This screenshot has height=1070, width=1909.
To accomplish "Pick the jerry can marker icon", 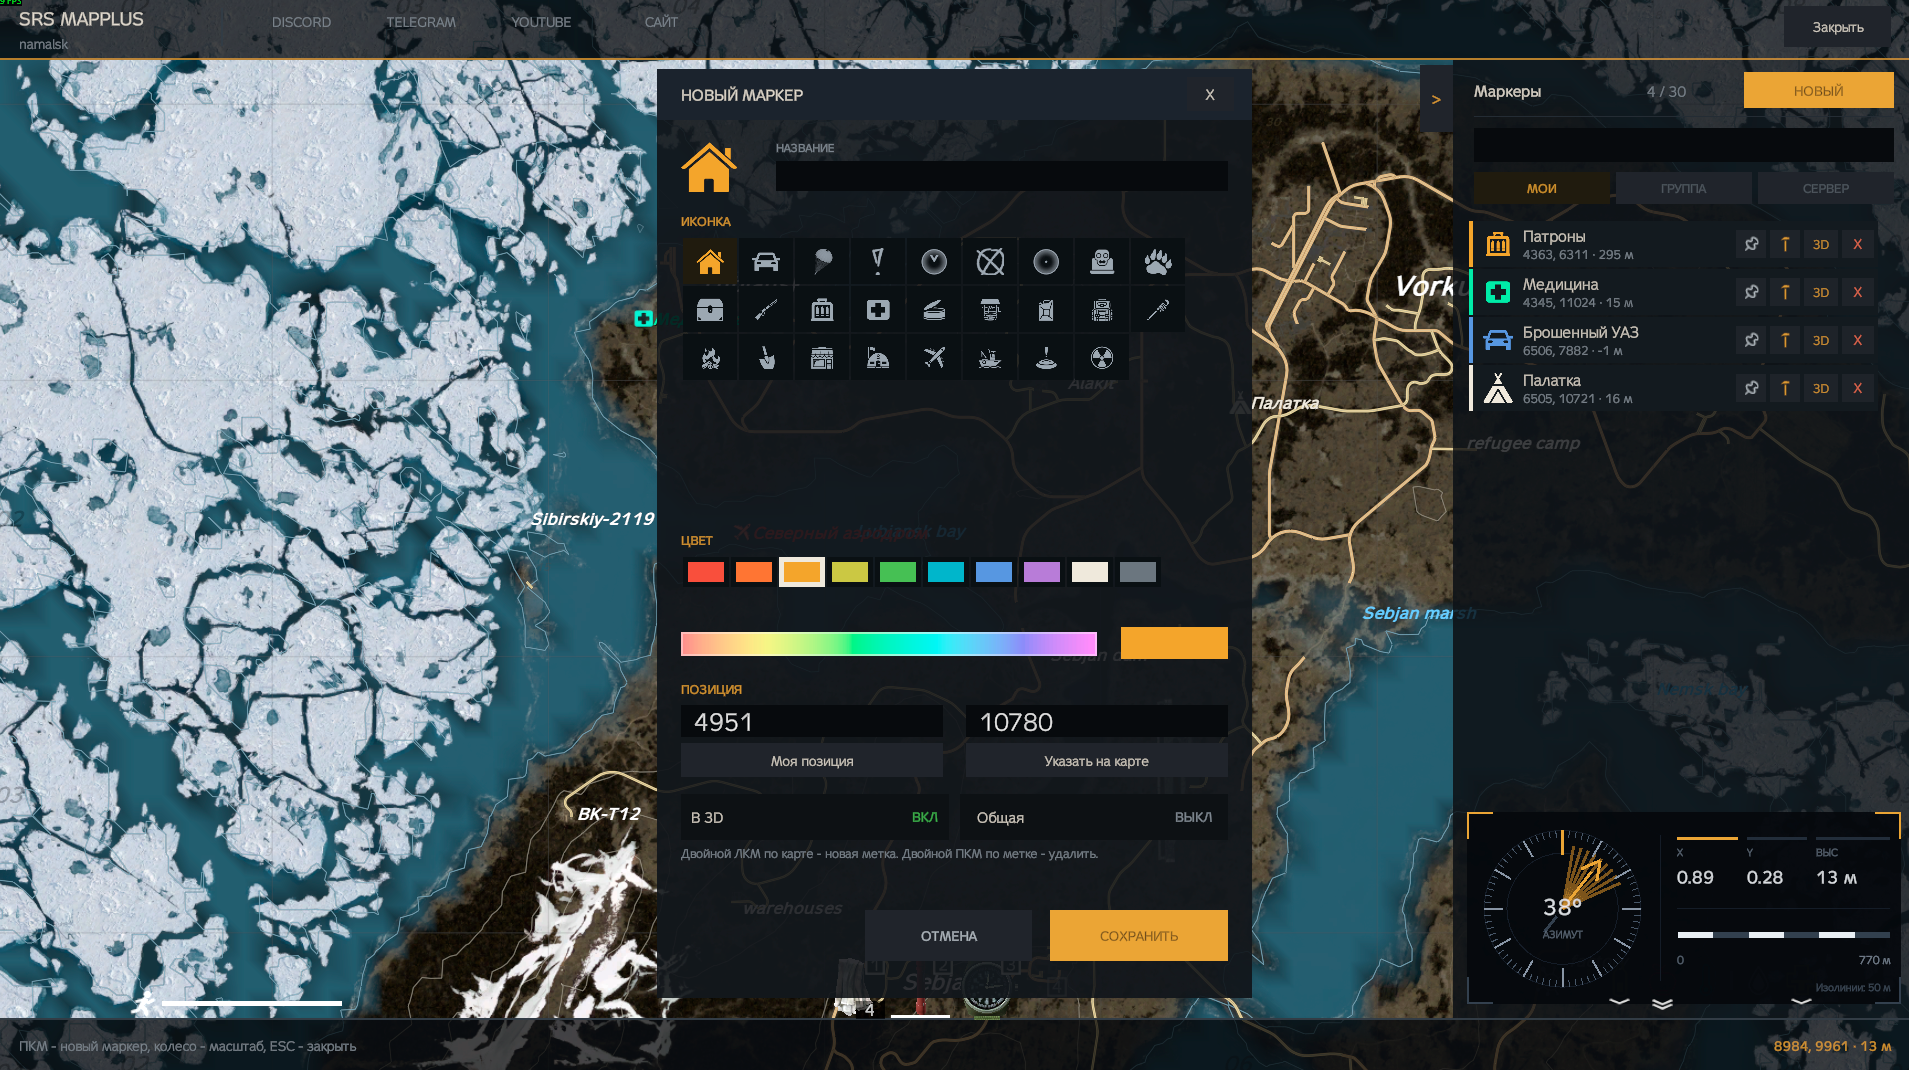I will click(x=1046, y=310).
